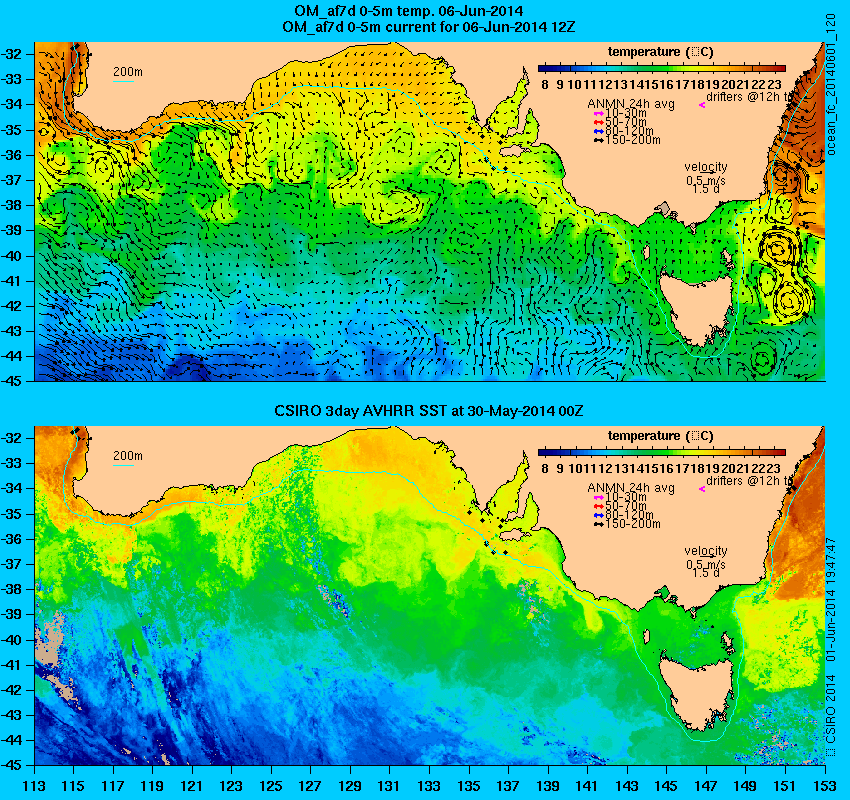
Task: Click latitude label -41 of AVHRR SST panel
Action: 11,664
